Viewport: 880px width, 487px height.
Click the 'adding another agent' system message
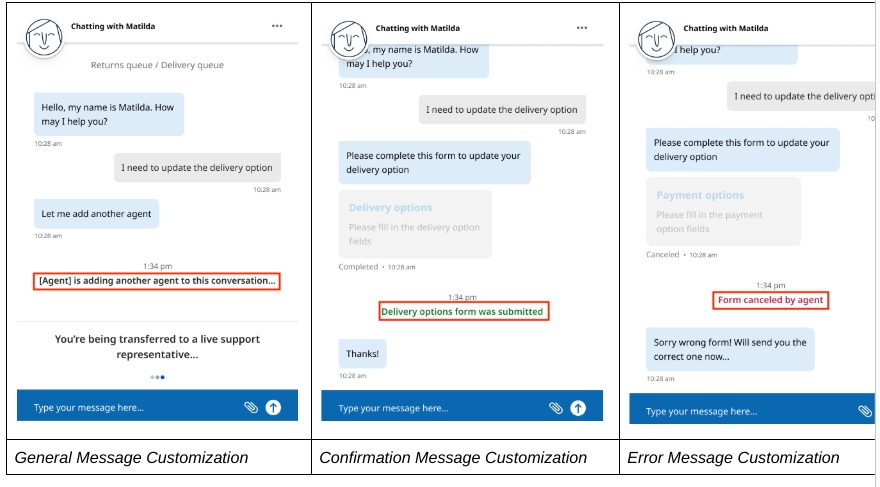tap(157, 281)
